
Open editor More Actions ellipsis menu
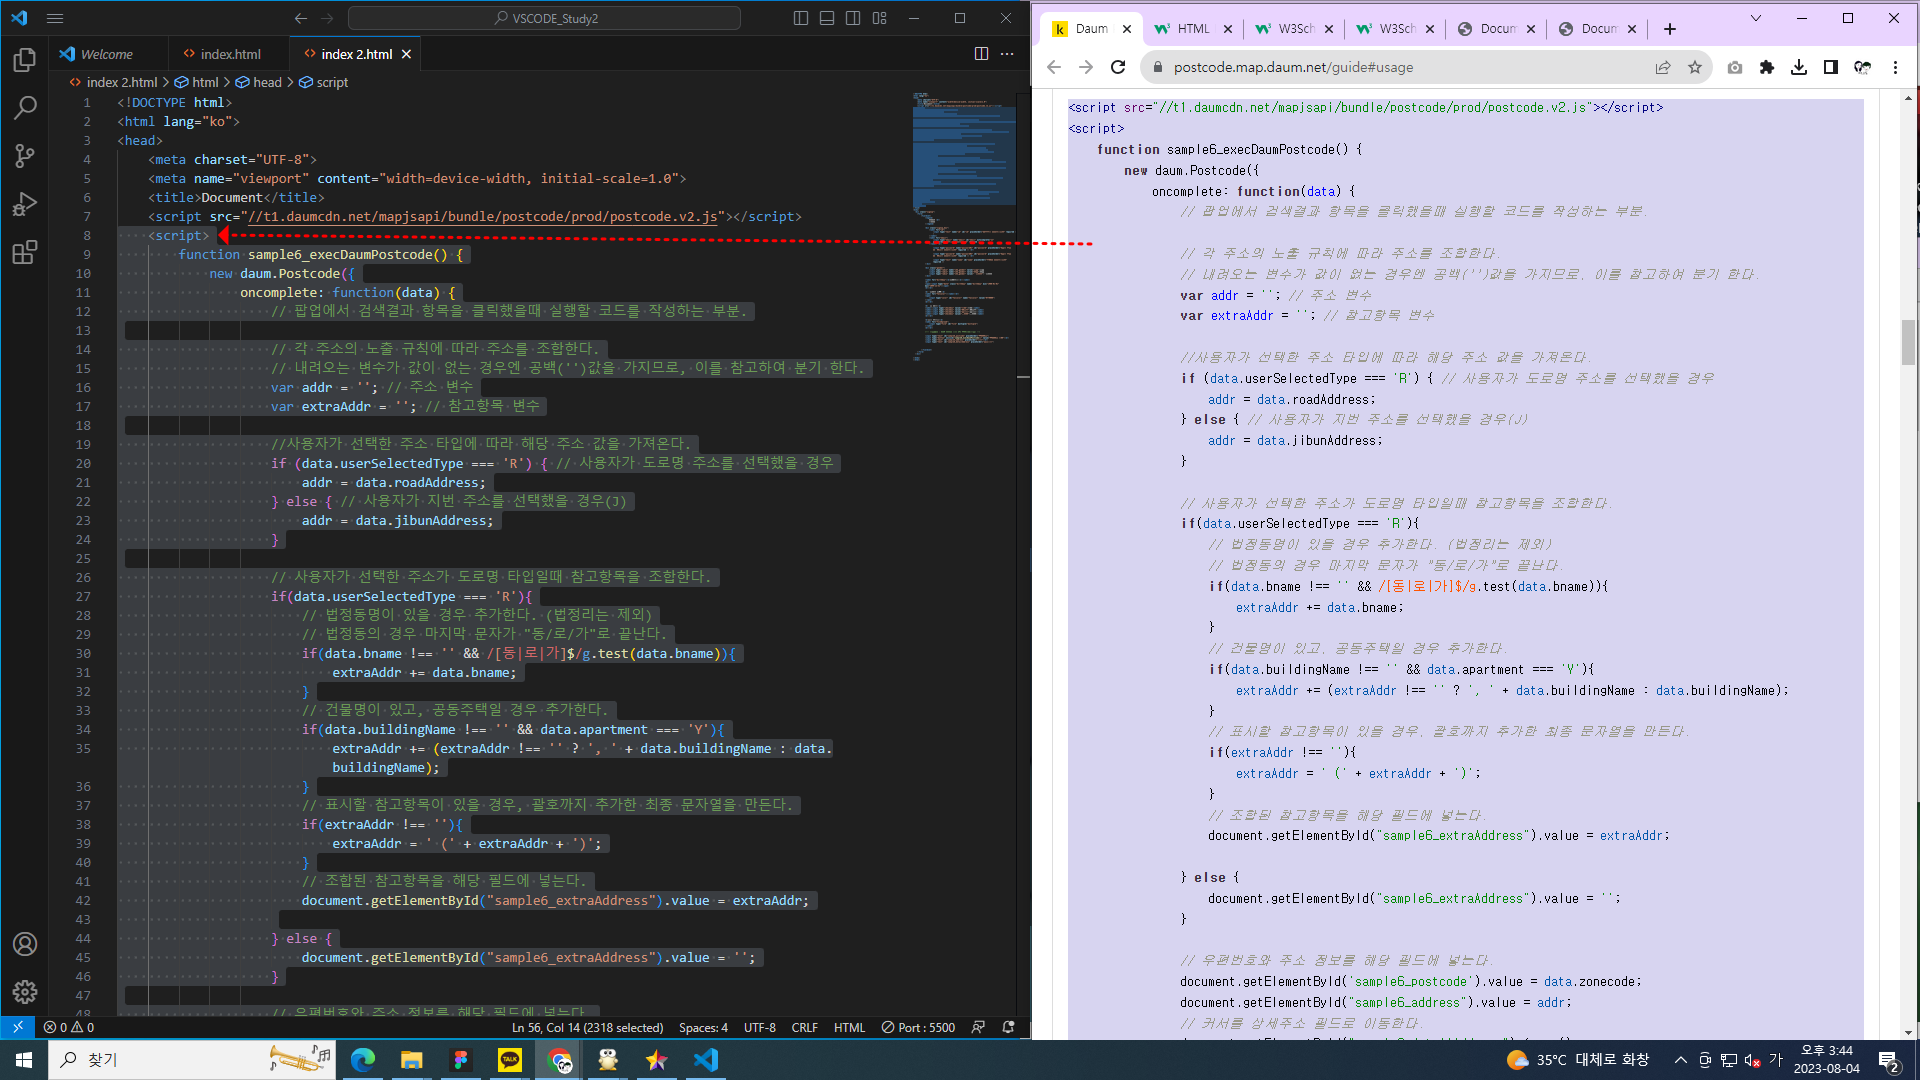click(1007, 54)
